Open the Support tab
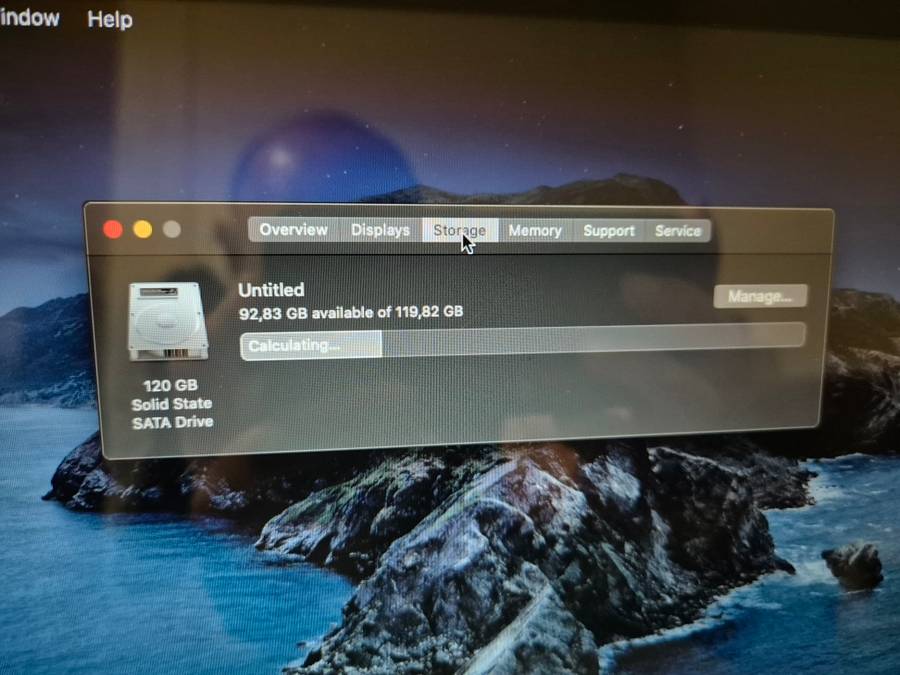This screenshot has height=675, width=900. tap(608, 230)
